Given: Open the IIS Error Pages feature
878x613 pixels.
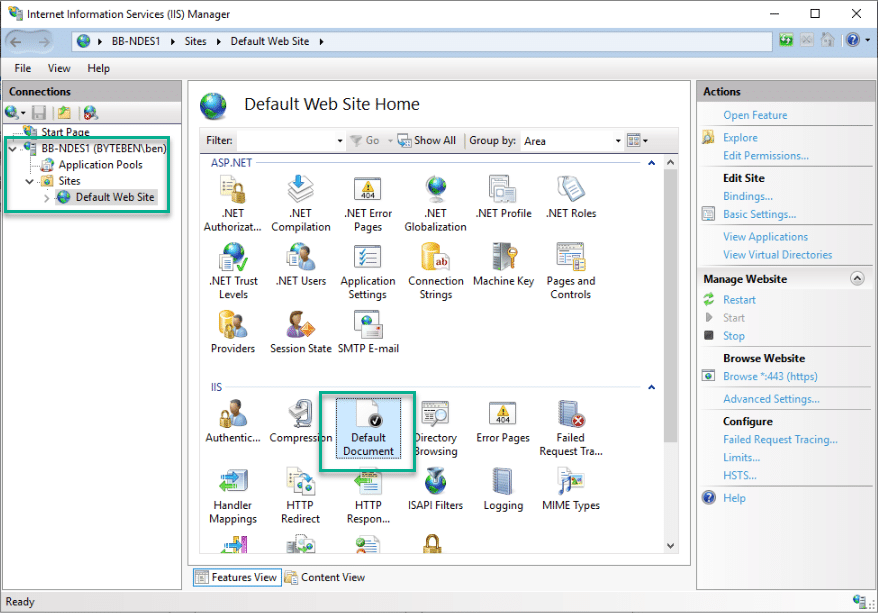Looking at the screenshot, I should point(503,421).
